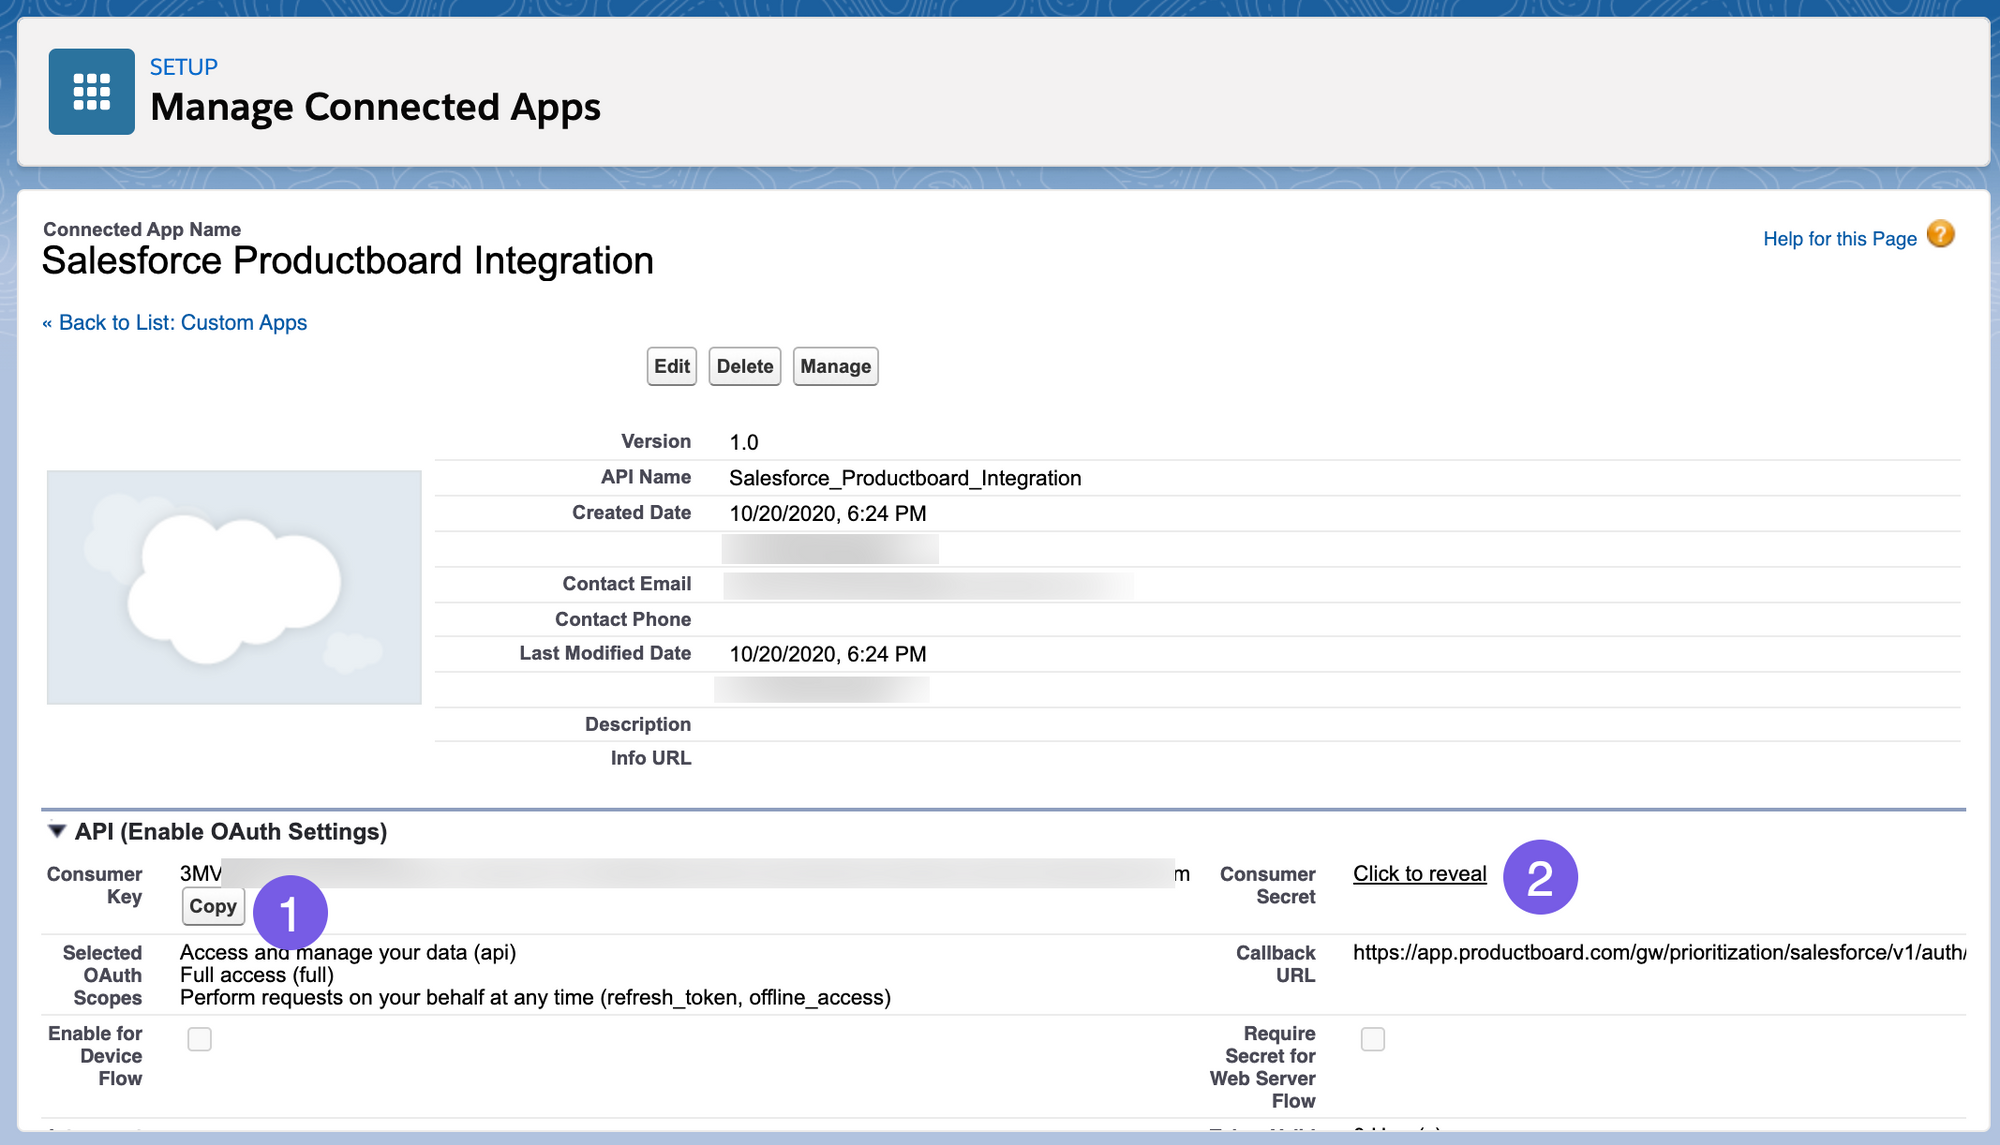Open the orange help question mark icon
Image resolution: width=2000 pixels, height=1145 pixels.
(x=1941, y=234)
